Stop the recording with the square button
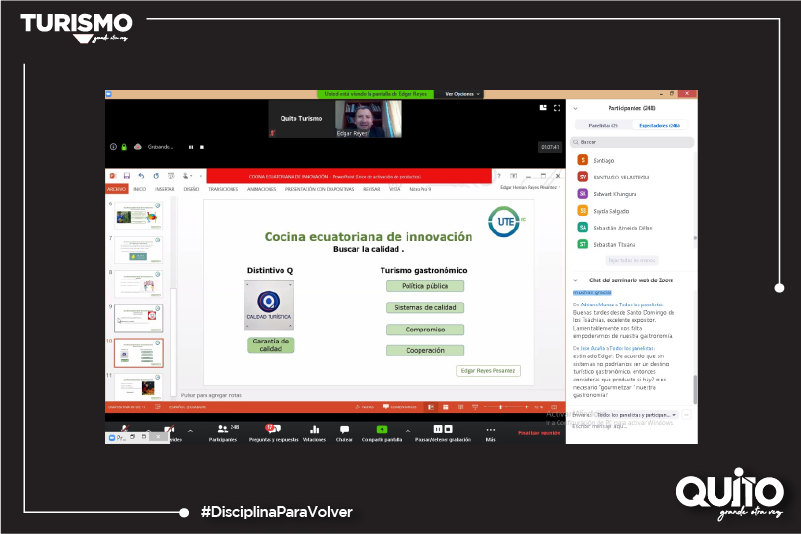 point(203,147)
